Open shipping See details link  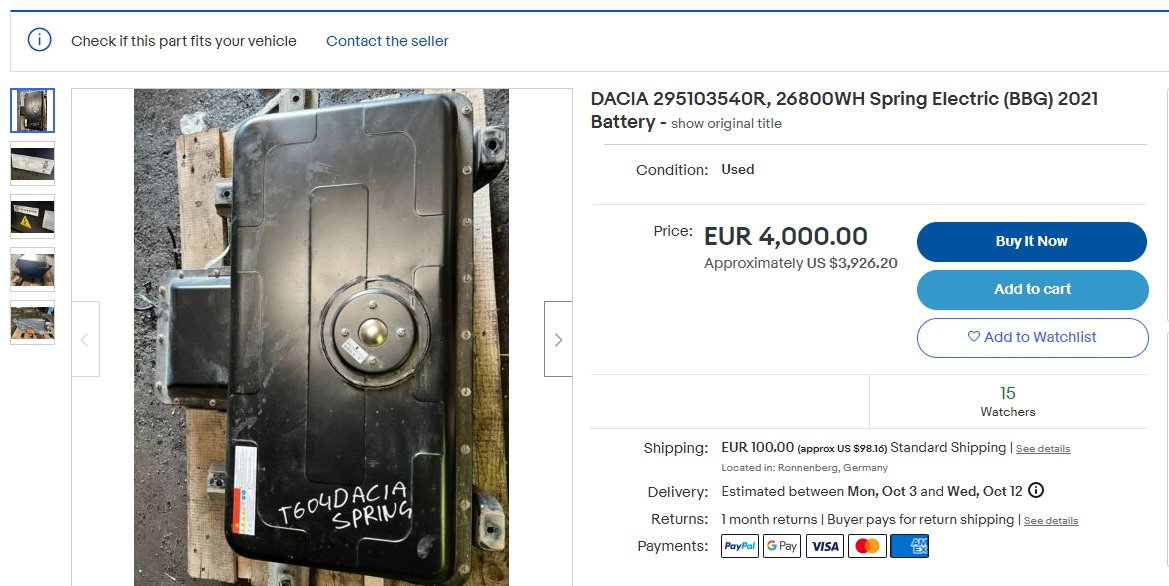point(1043,449)
